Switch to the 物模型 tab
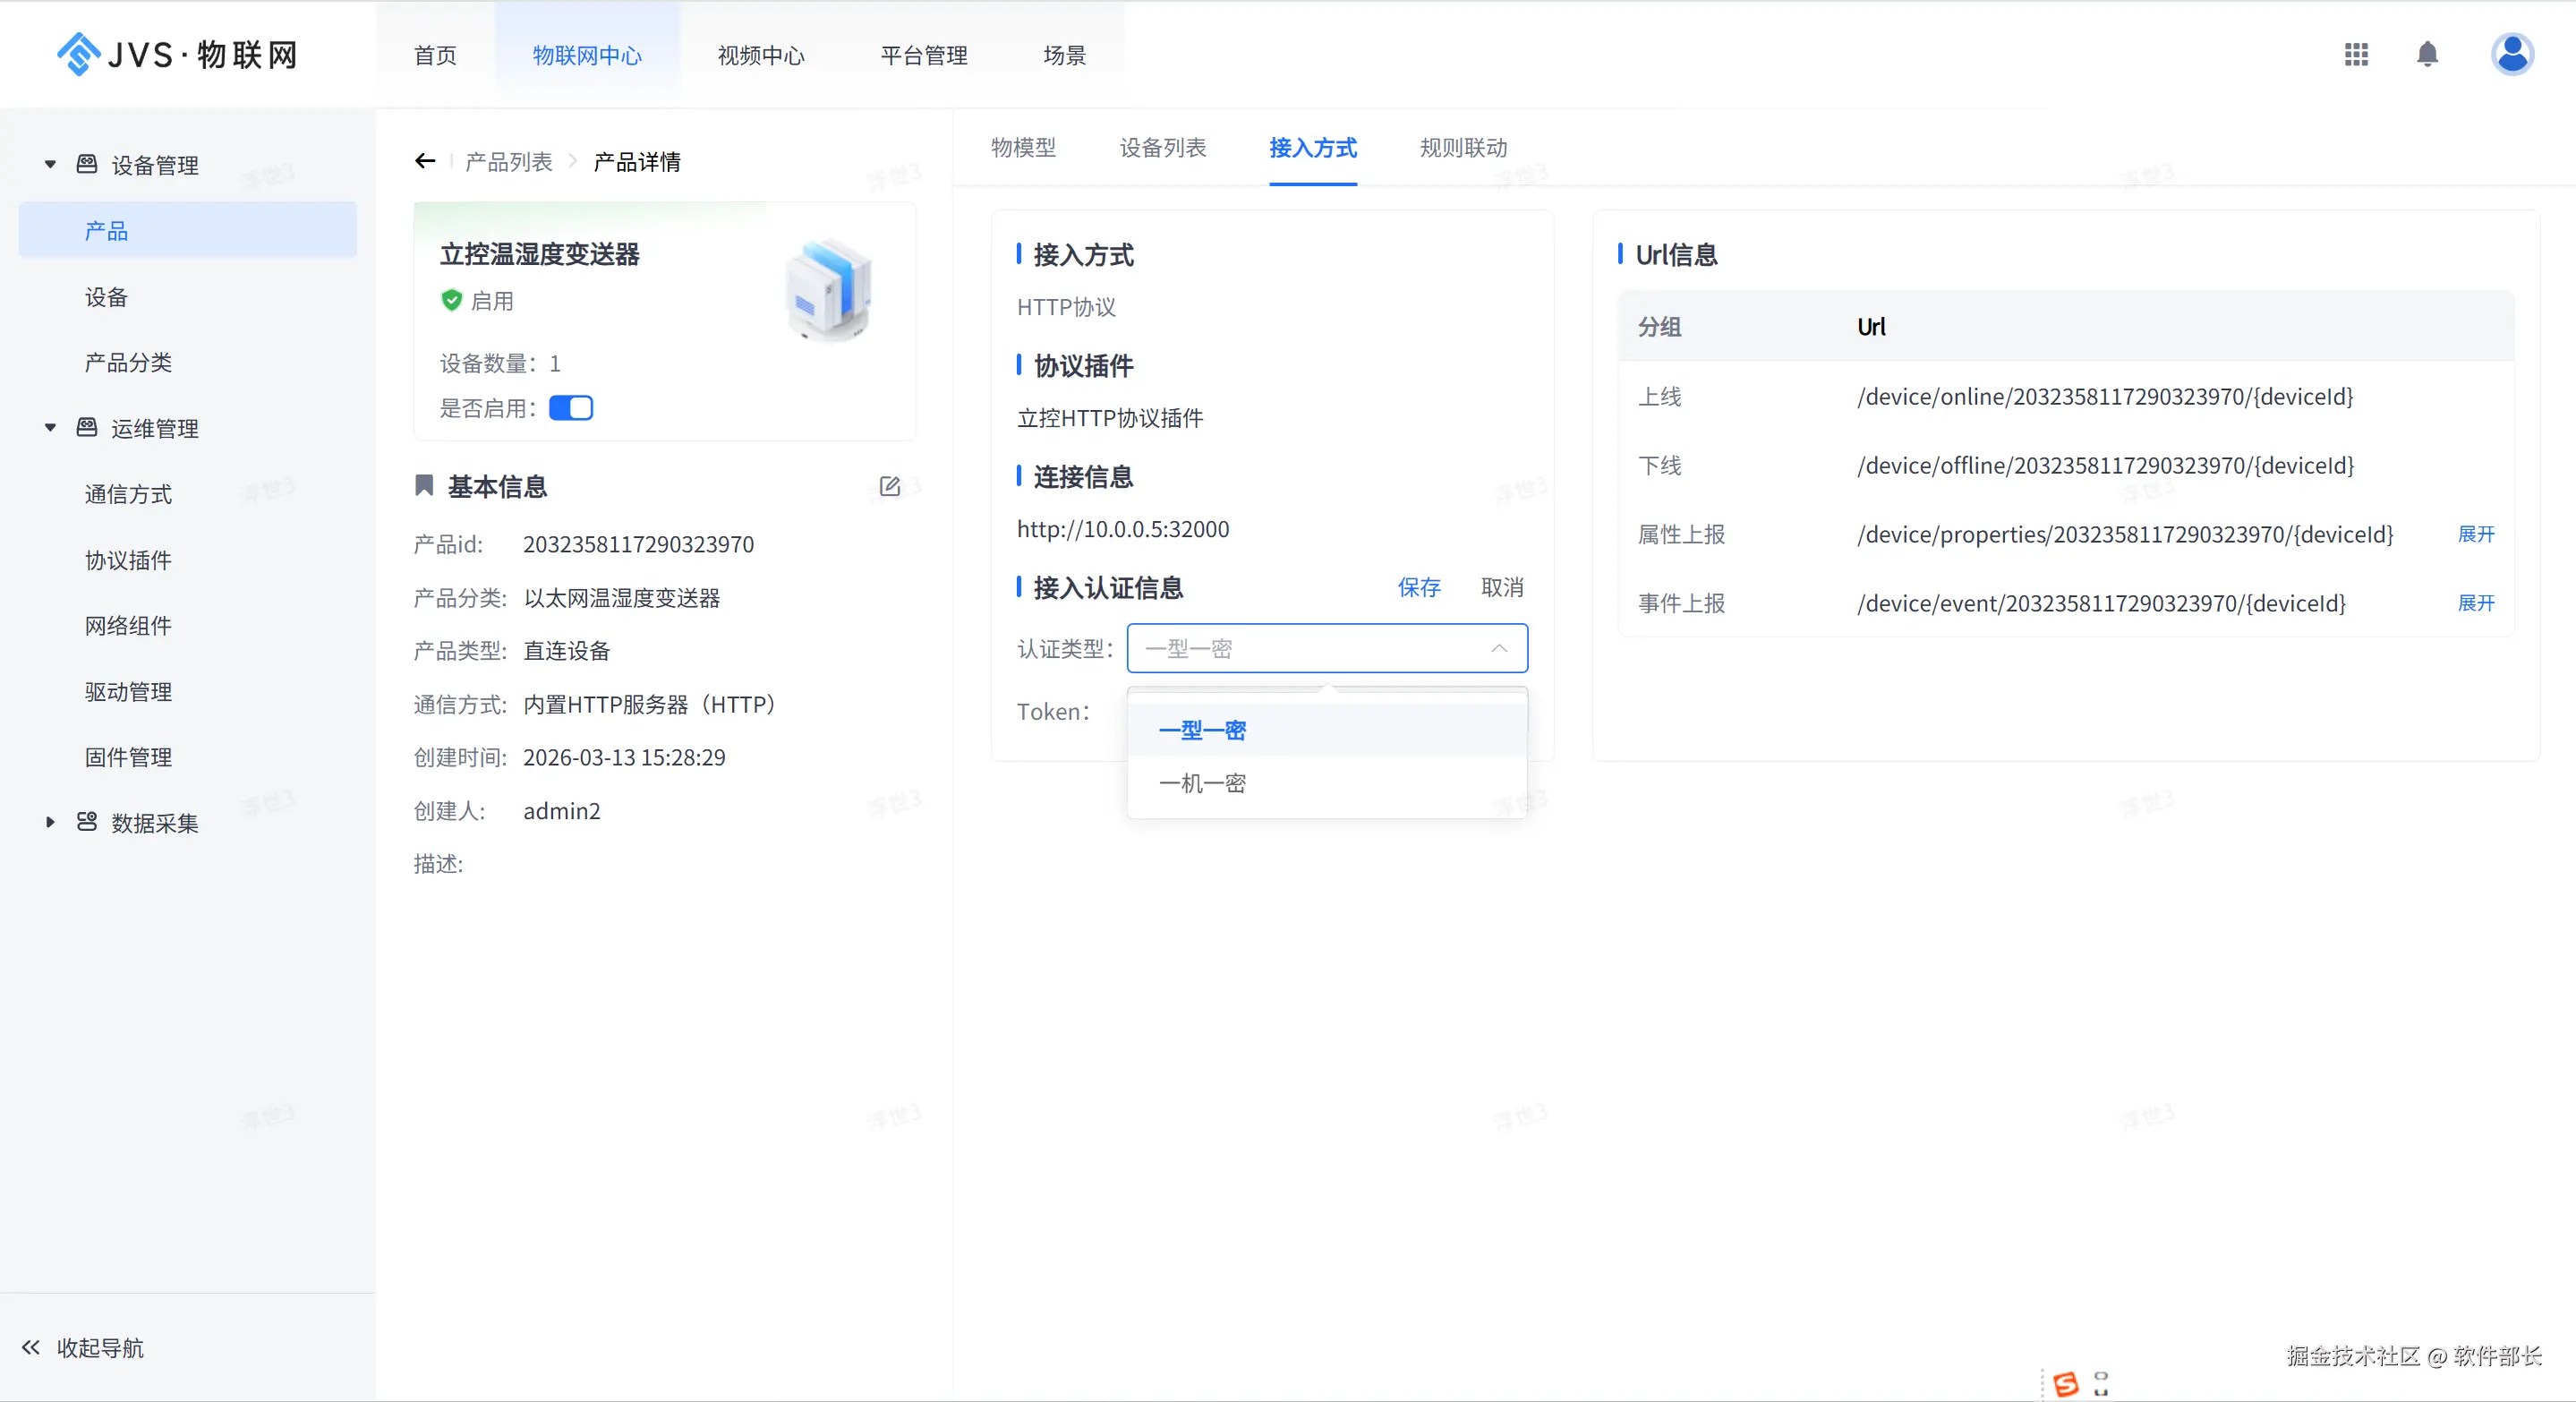Viewport: 2576px width, 1402px height. point(1023,148)
